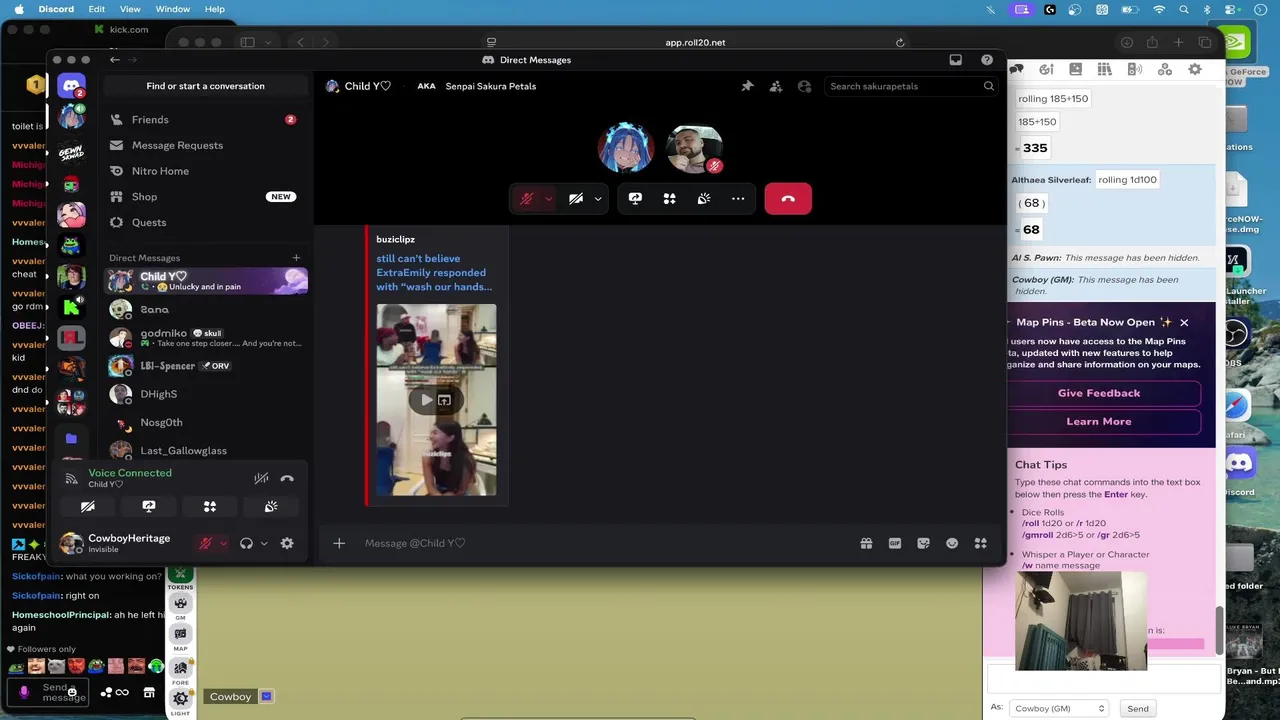1280x720 pixels.
Task: Disconnect voice from Voice Connected panel
Action: pyautogui.click(x=287, y=479)
